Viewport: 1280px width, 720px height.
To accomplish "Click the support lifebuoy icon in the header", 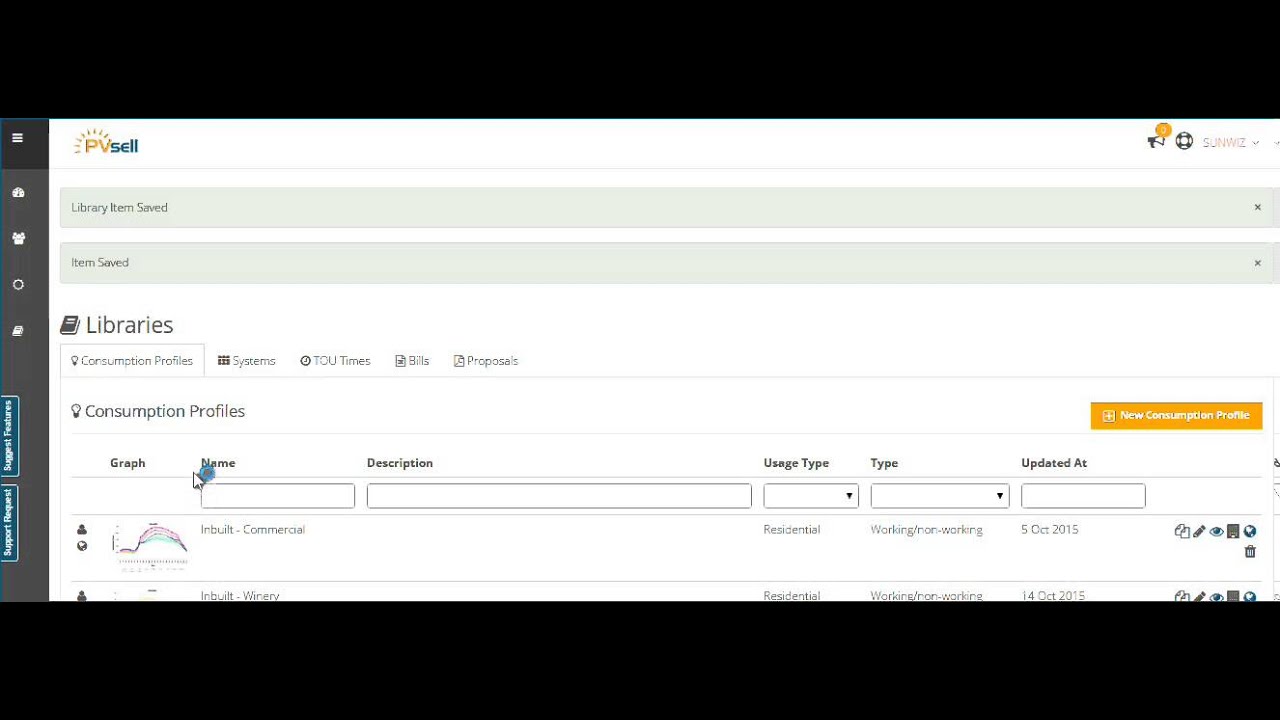I will (x=1184, y=142).
